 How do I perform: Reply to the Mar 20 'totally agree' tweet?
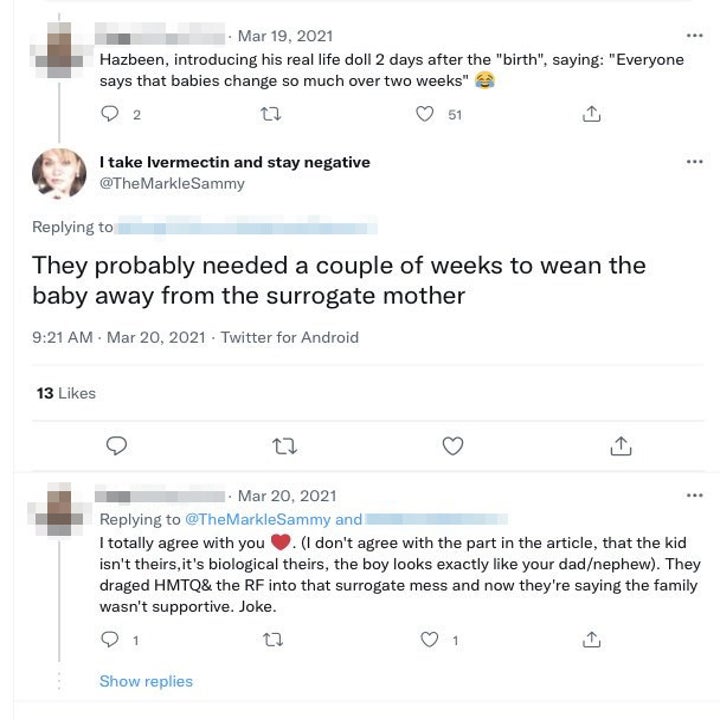pyautogui.click(x=110, y=639)
